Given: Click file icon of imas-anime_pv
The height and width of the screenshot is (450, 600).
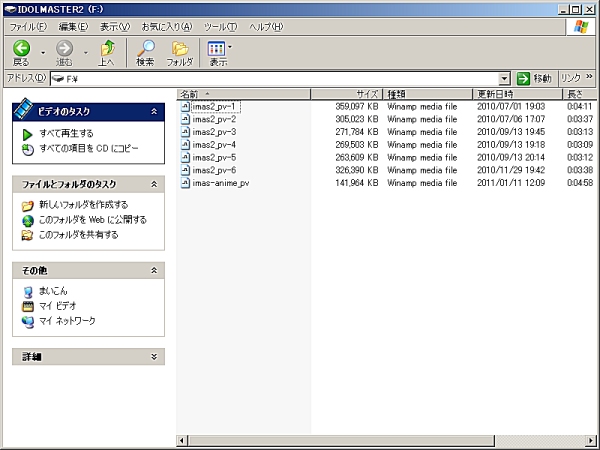Looking at the screenshot, I should [x=185, y=183].
